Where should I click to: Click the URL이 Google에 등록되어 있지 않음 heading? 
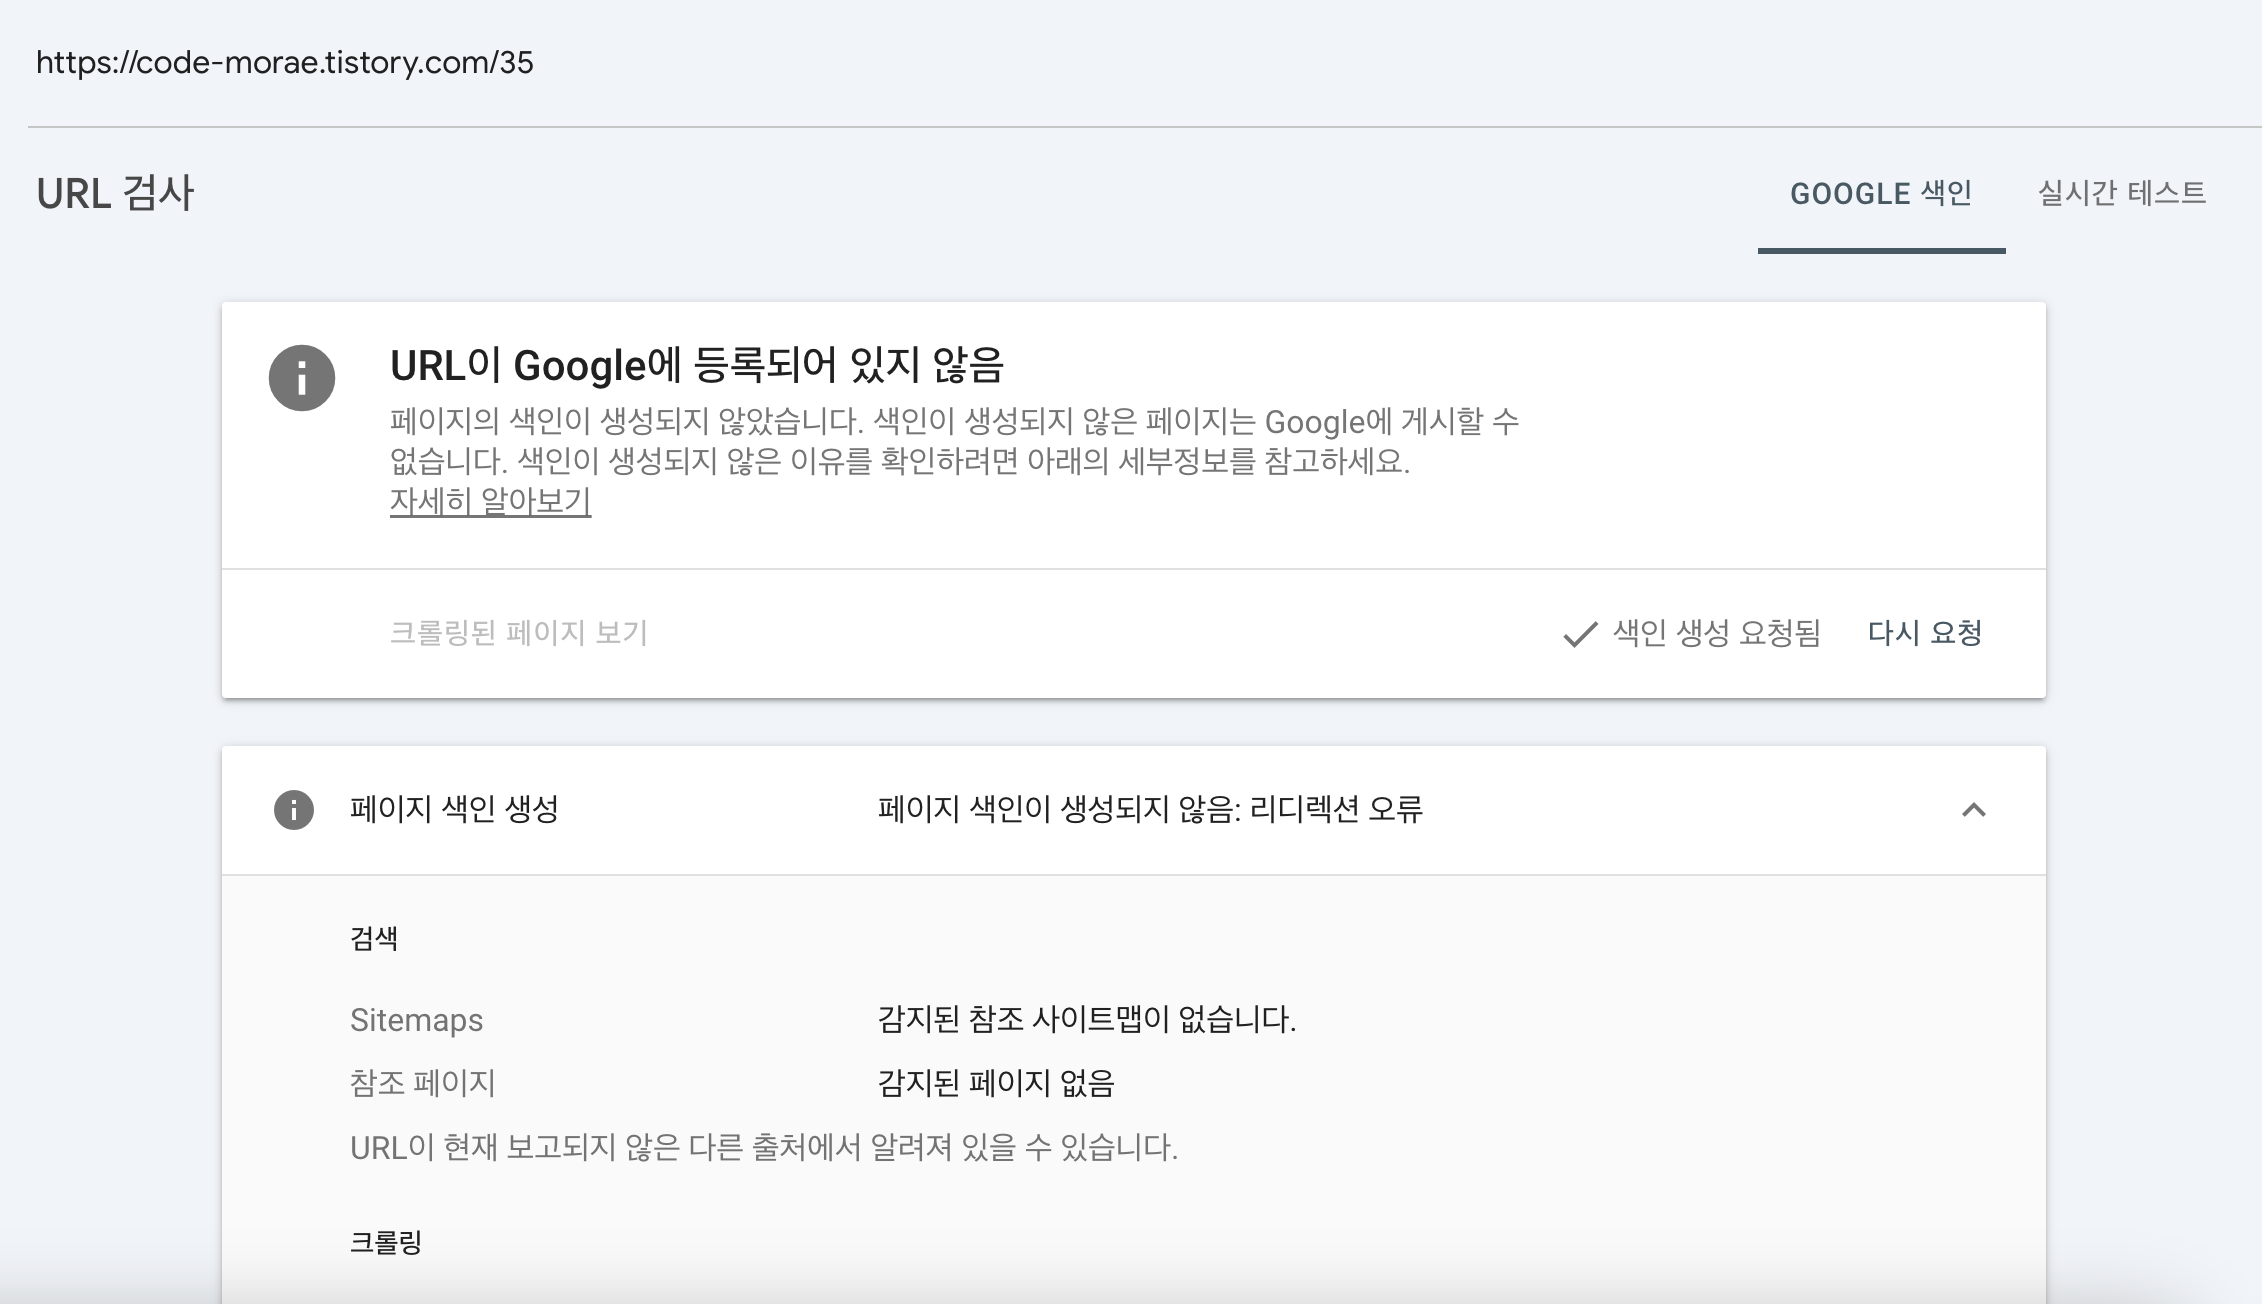point(696,365)
